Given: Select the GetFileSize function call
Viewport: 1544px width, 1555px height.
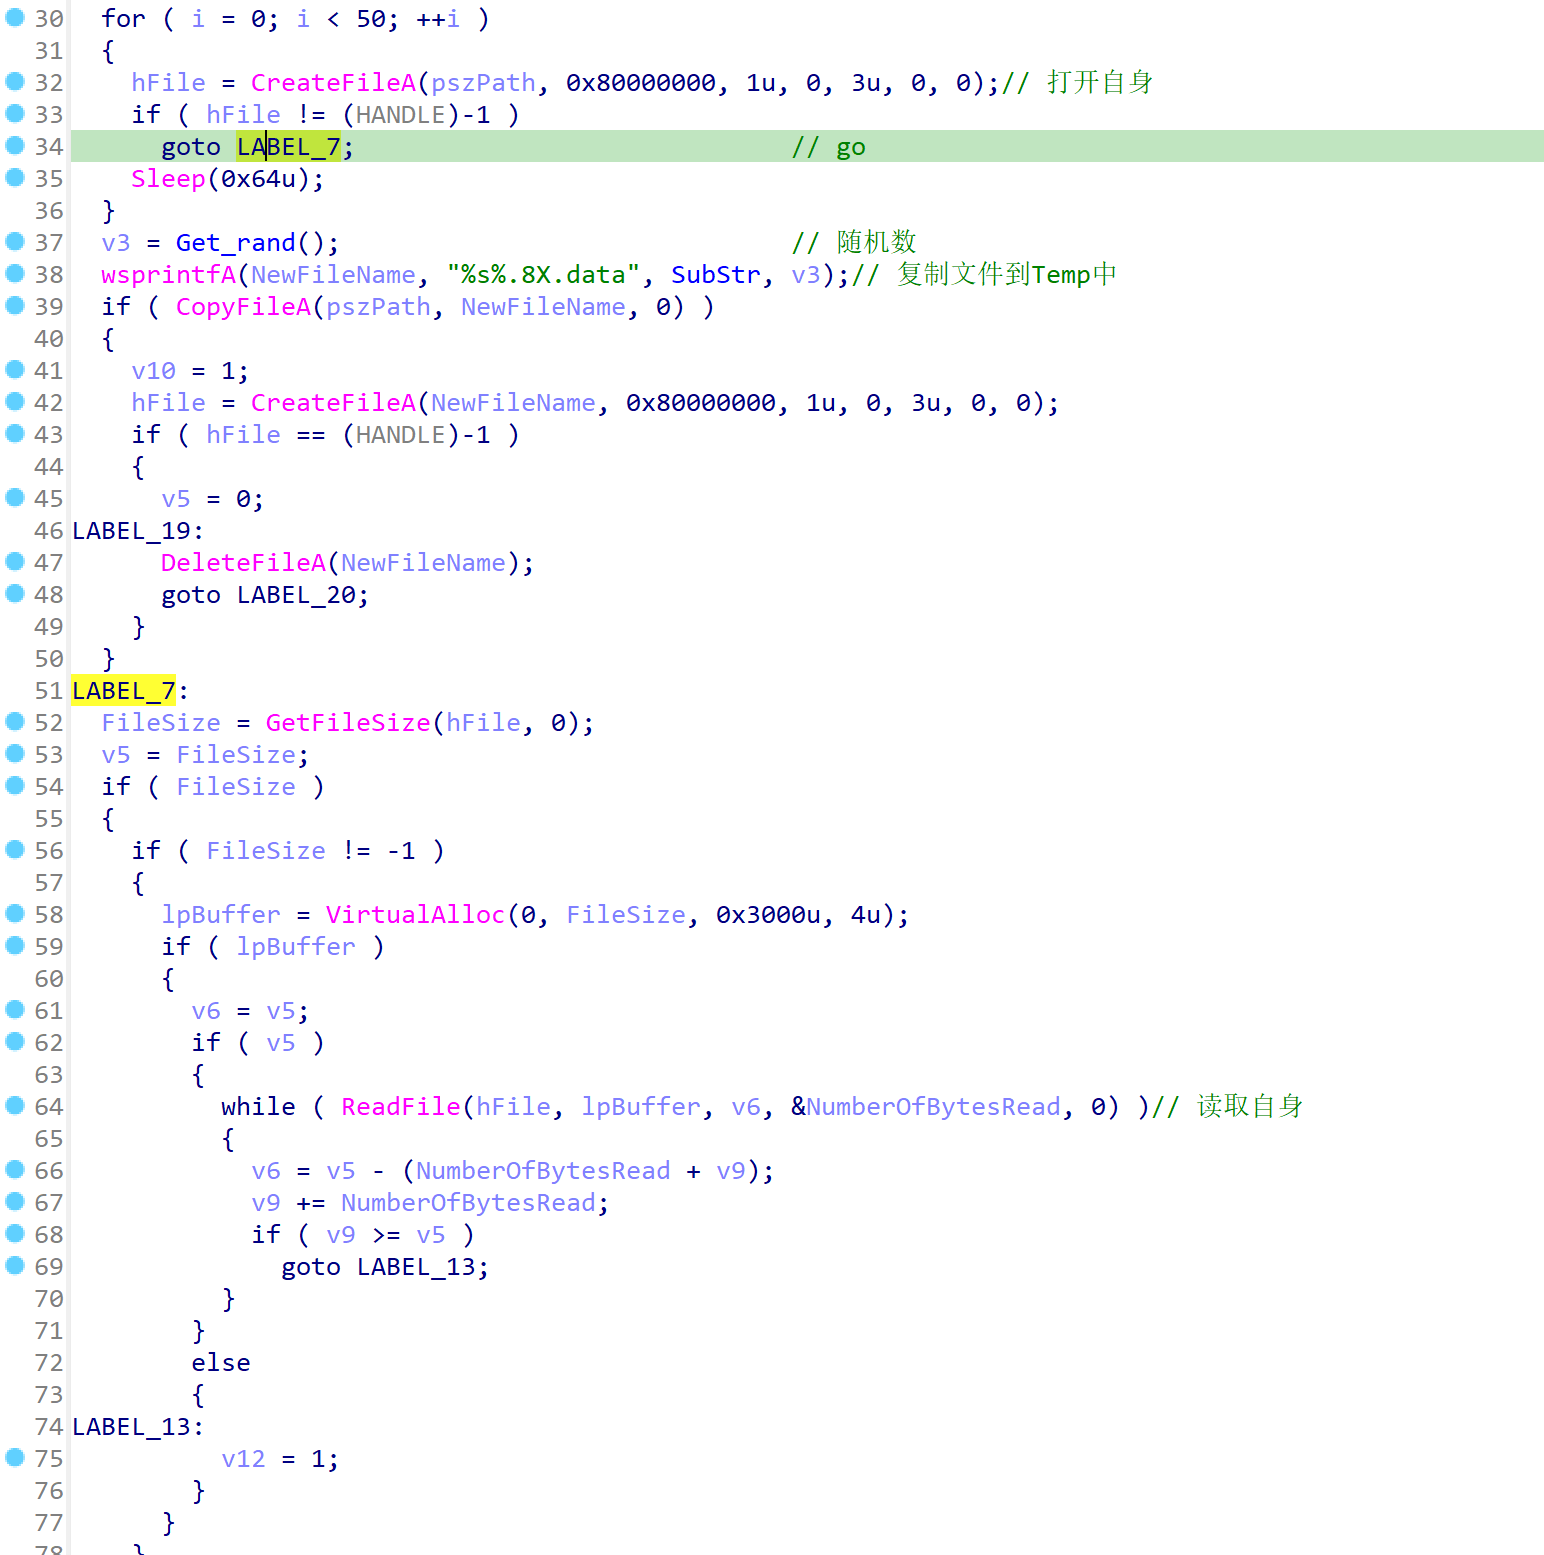Looking at the screenshot, I should point(347,723).
